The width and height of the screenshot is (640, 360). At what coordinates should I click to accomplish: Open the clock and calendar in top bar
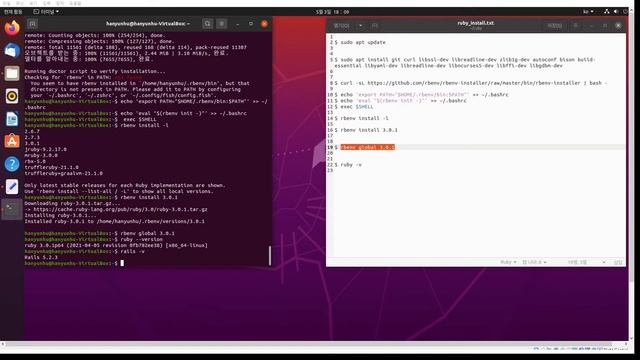click(332, 12)
